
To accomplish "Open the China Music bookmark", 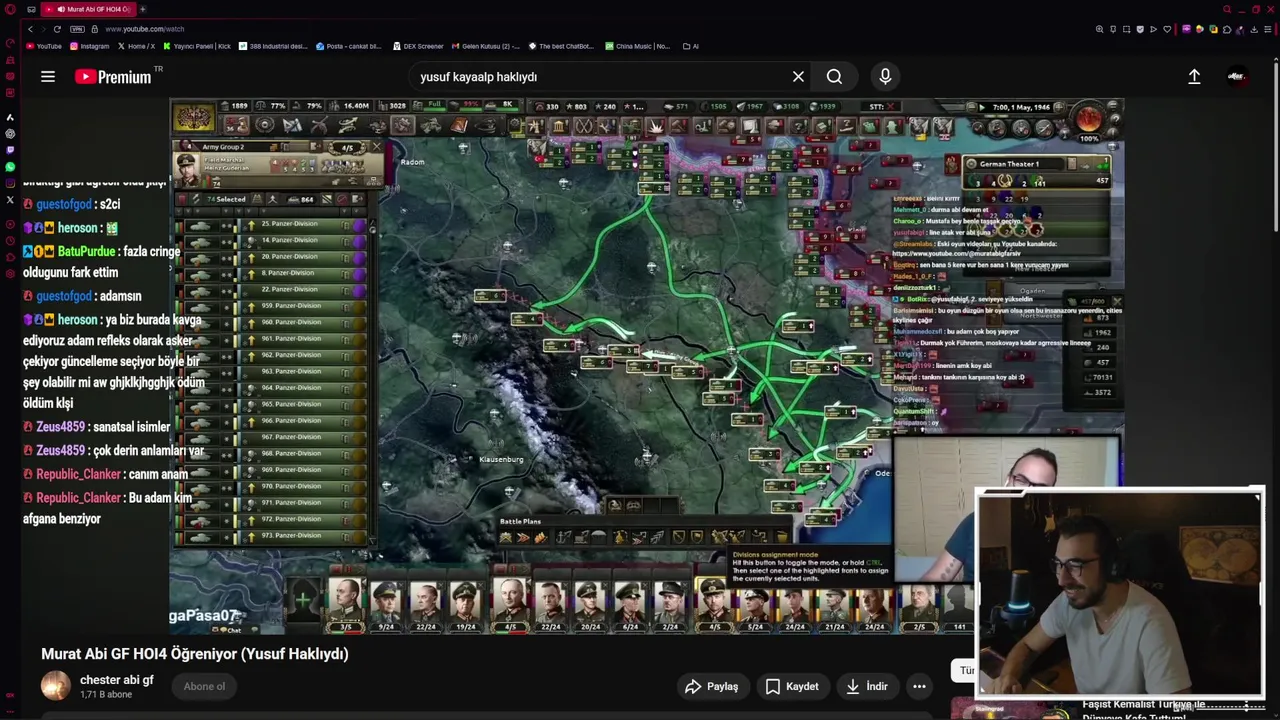I will tap(638, 46).
